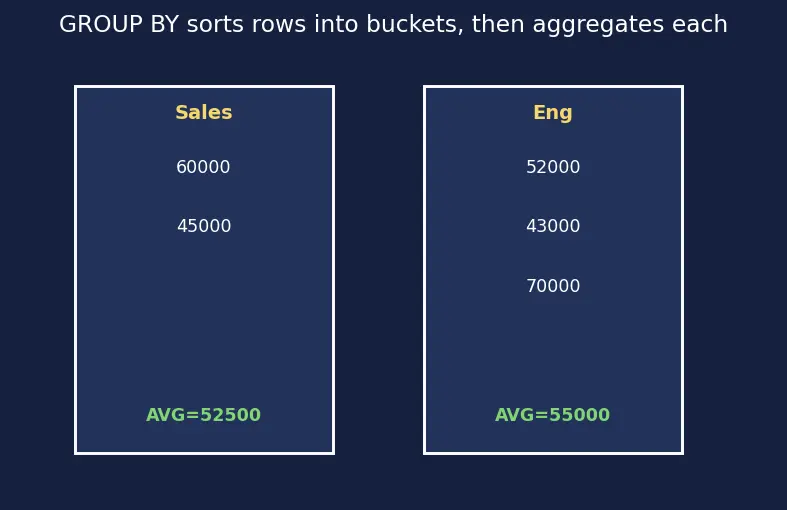The image size is (787, 510).
Task: Select the 43000 value in Eng
Action: tap(553, 226)
